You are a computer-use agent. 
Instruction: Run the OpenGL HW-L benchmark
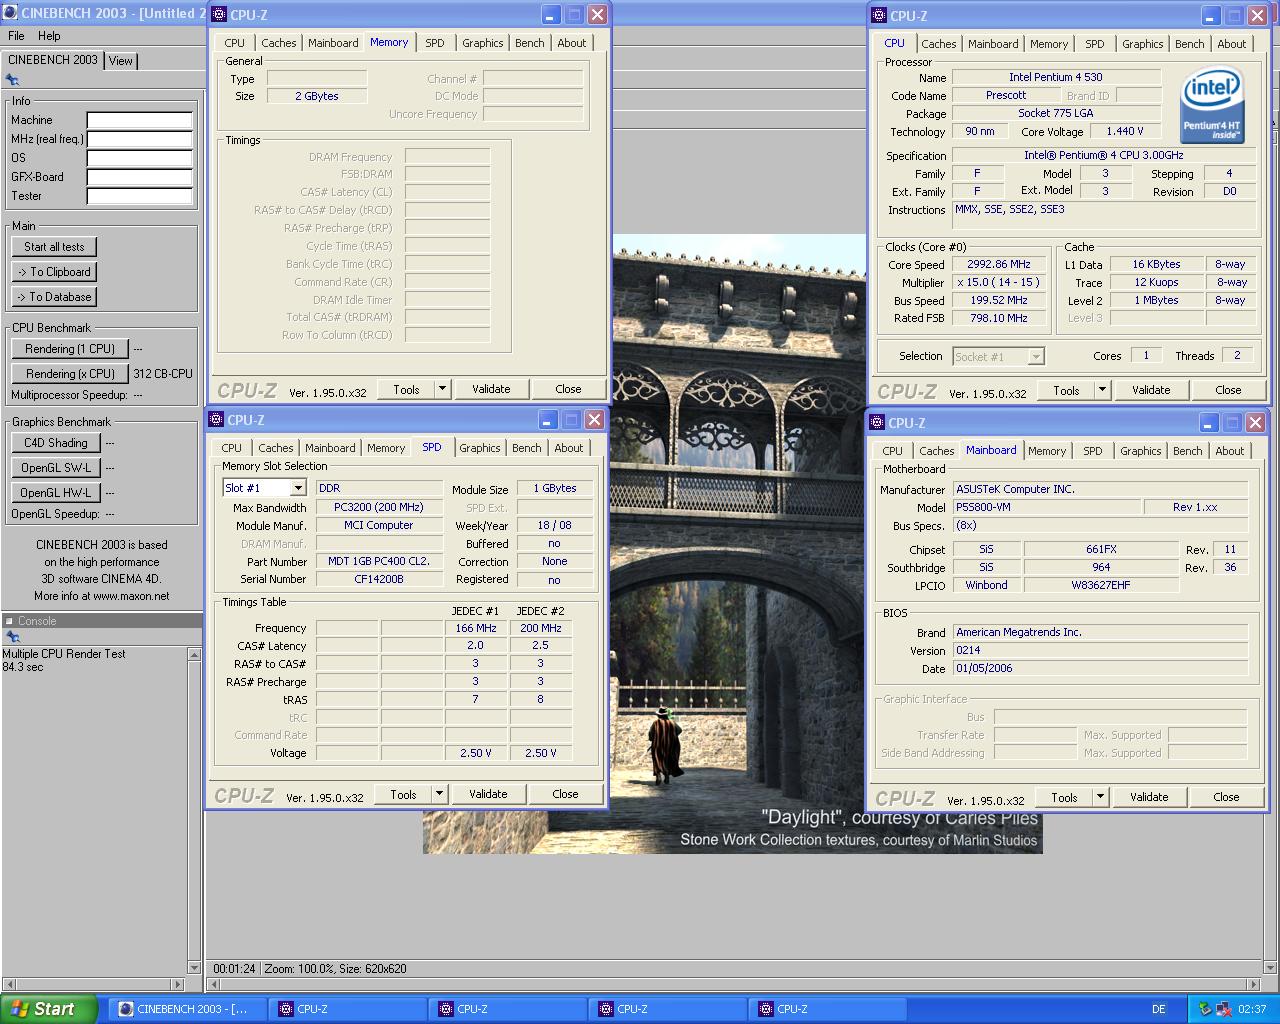tap(56, 493)
